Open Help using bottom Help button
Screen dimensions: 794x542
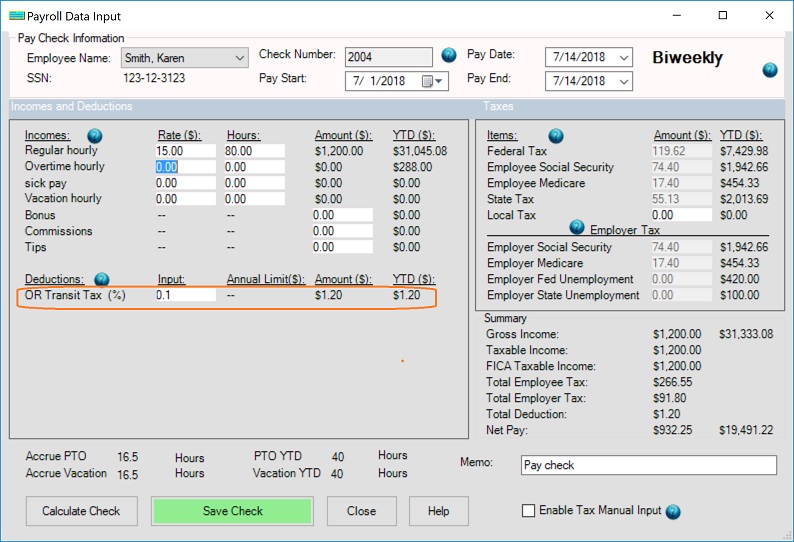[438, 511]
